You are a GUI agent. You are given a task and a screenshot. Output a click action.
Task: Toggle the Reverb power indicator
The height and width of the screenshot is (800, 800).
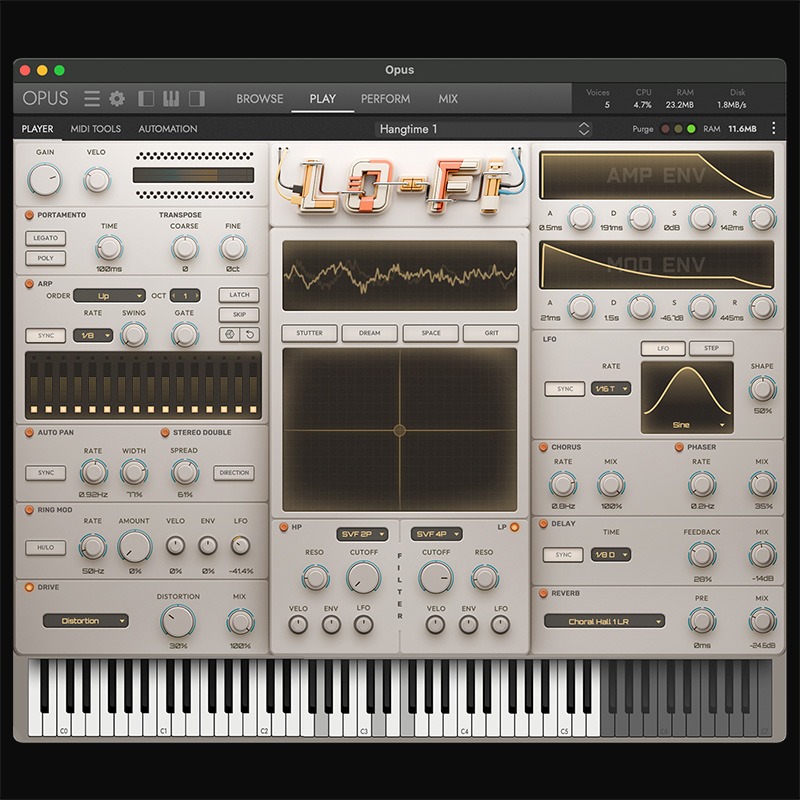coord(543,593)
